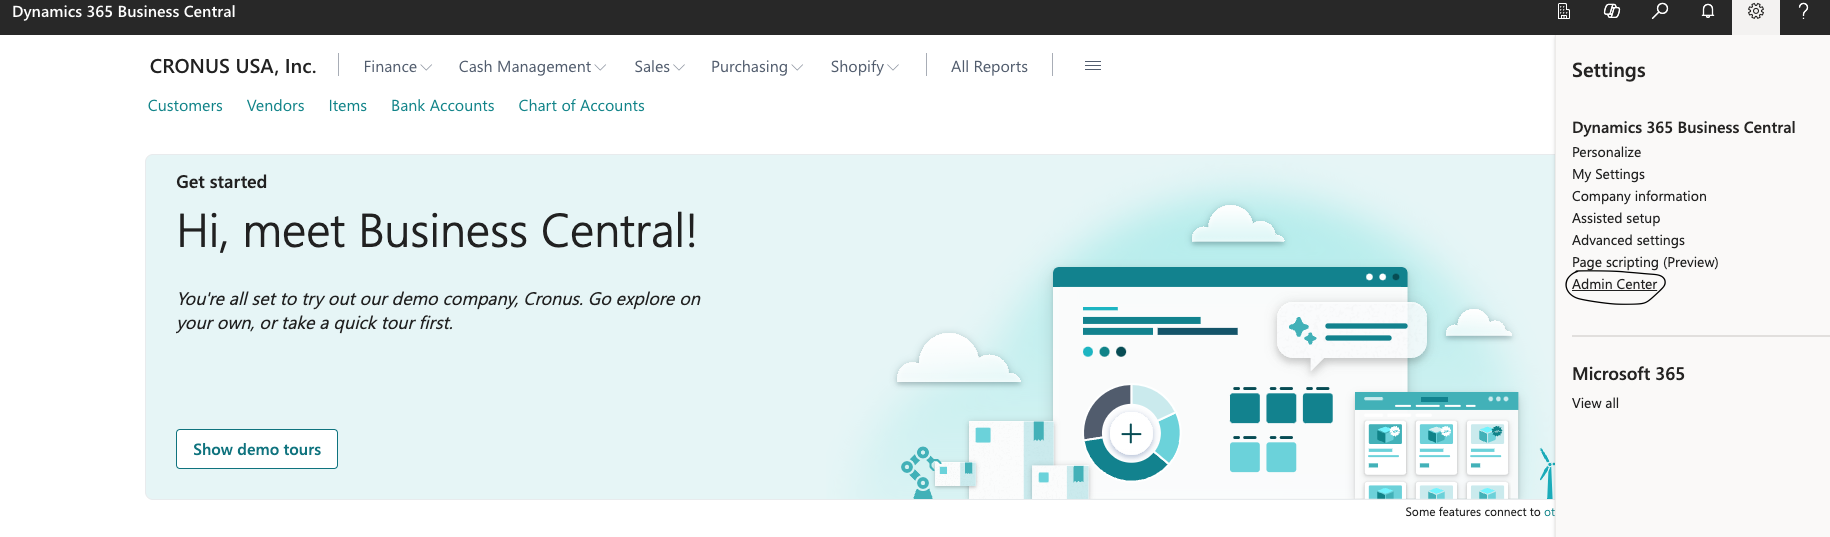This screenshot has height=537, width=1830.
Task: Open the Help question mark icon
Action: point(1804,12)
